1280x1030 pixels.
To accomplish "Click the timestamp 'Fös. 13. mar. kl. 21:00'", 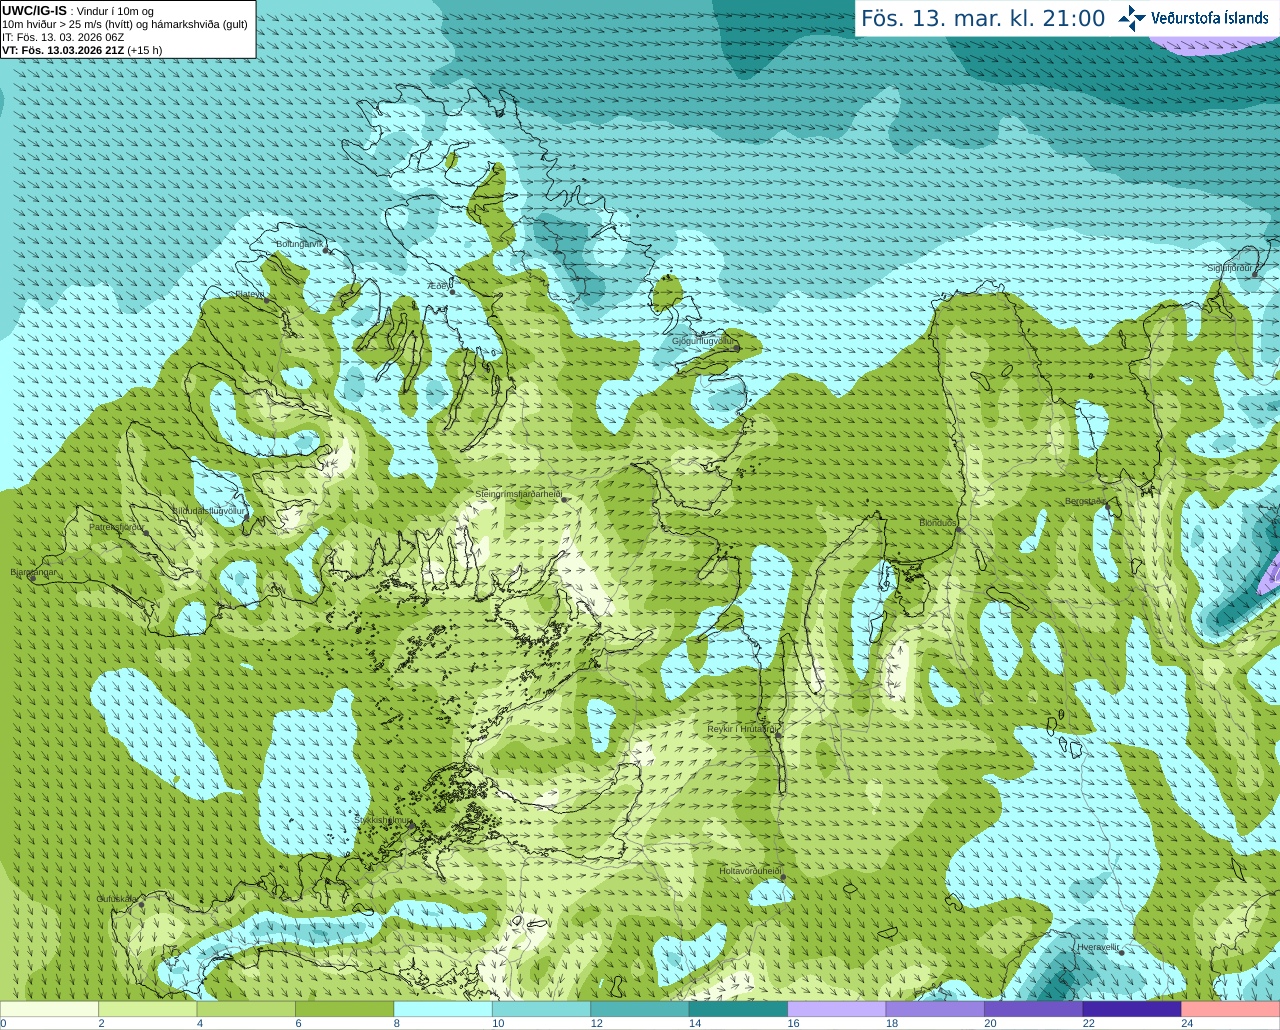I will [x=983, y=18].
